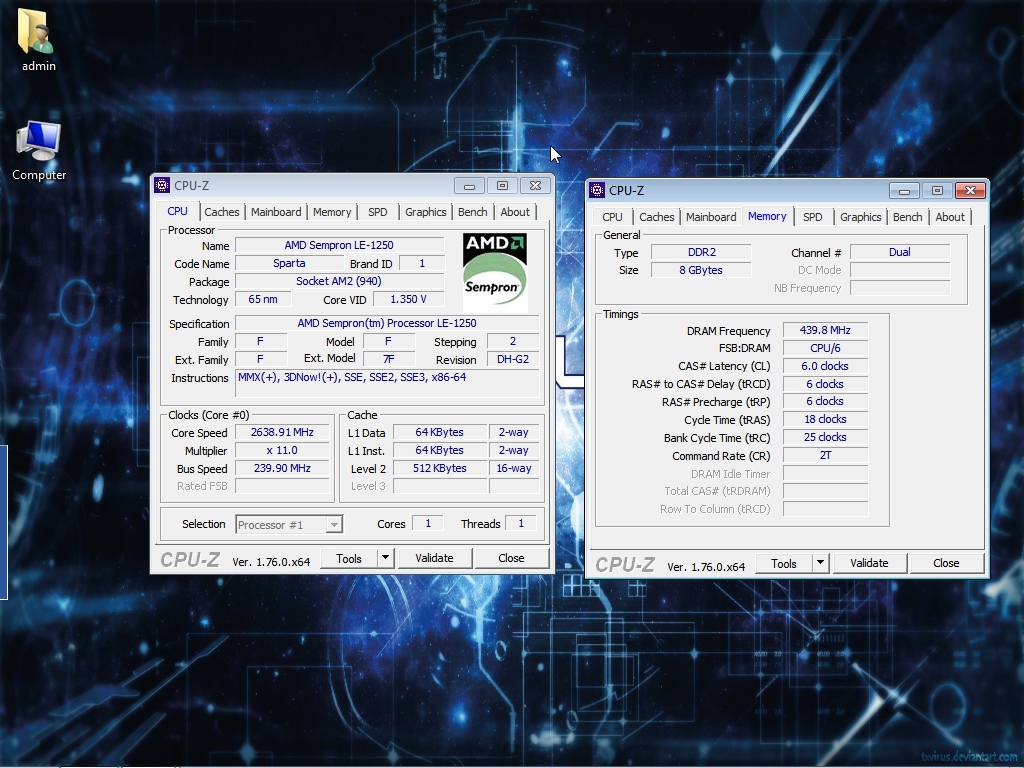Image resolution: width=1024 pixels, height=768 pixels.
Task: Minimize the right CPU-Z window
Action: pos(904,191)
